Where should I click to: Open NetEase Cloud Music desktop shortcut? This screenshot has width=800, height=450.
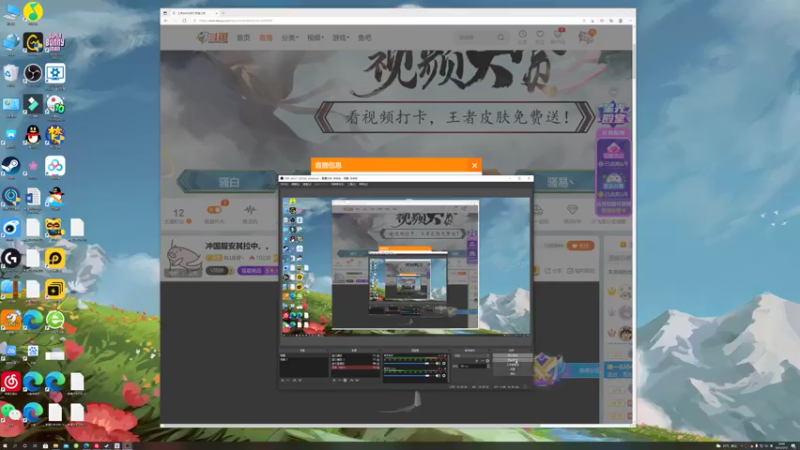pyautogui.click(x=11, y=382)
